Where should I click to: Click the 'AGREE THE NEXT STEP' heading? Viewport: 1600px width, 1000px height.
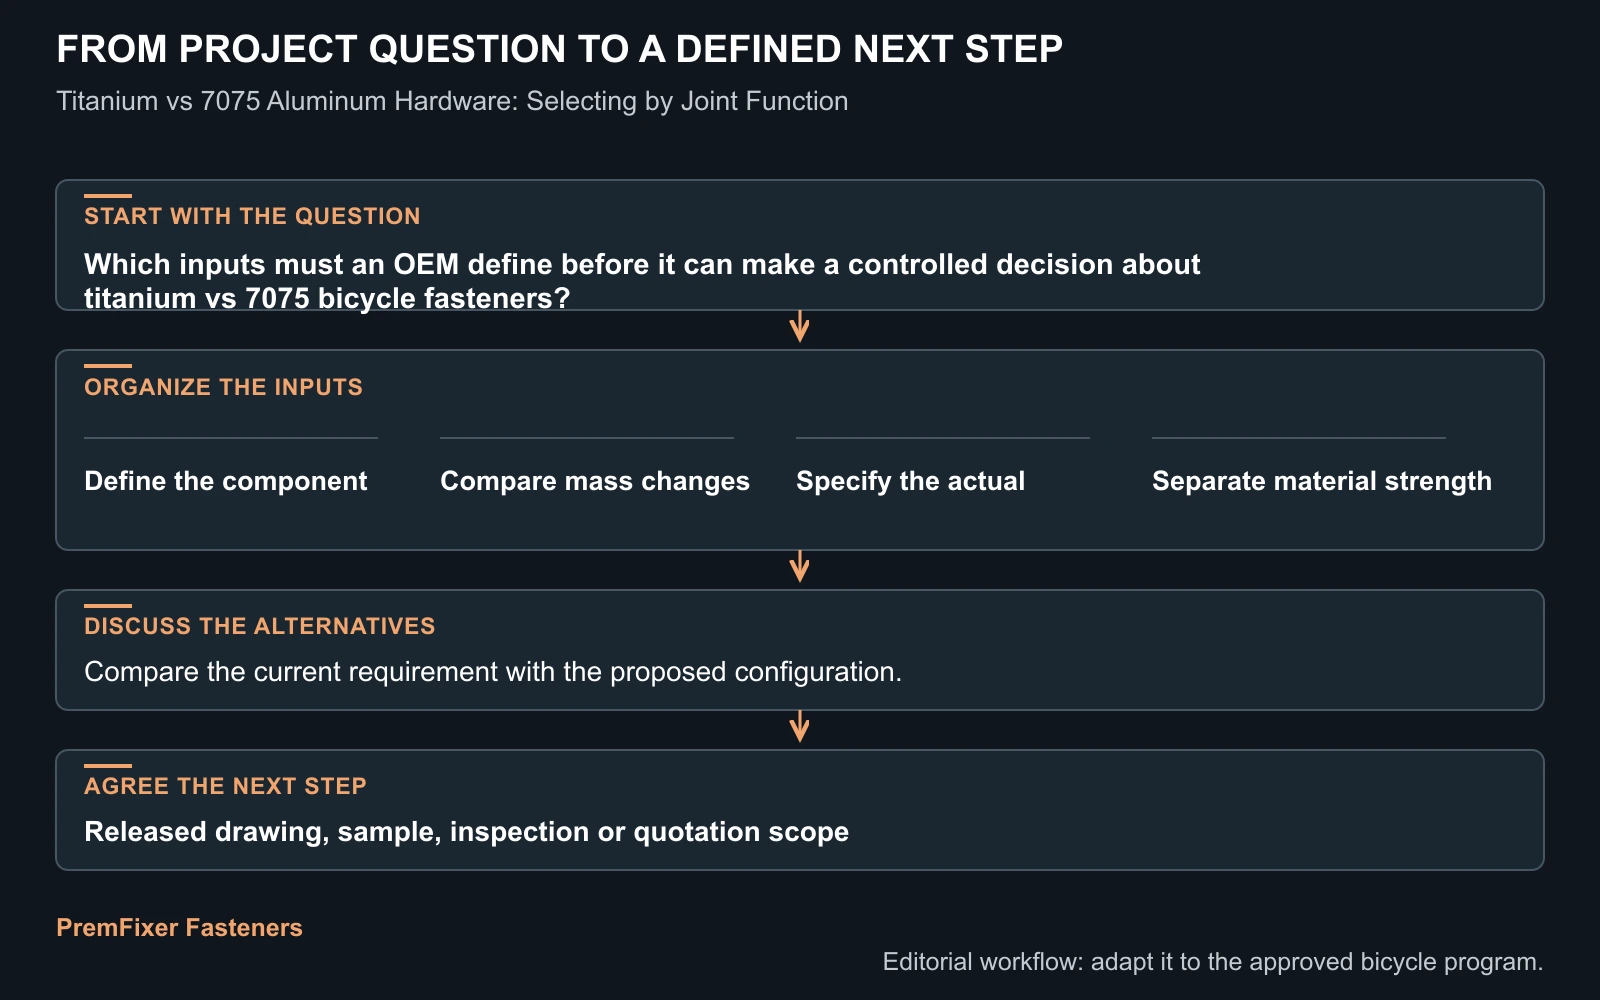coord(225,786)
